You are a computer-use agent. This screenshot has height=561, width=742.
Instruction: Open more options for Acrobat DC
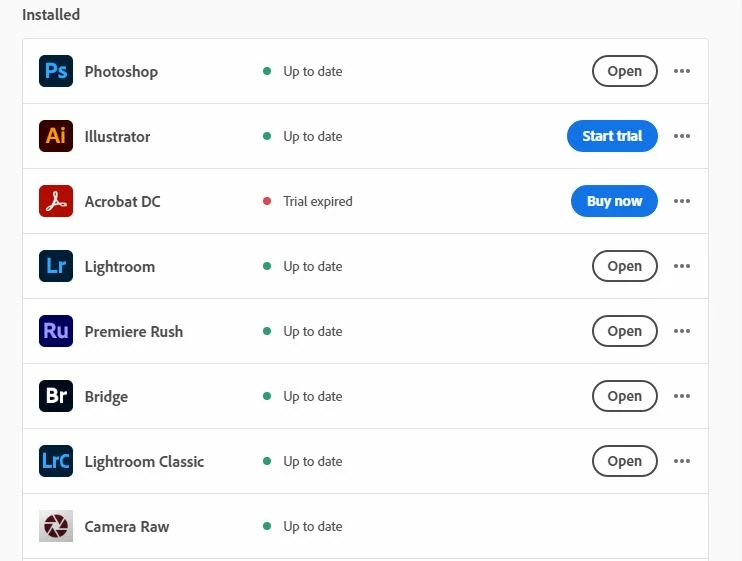click(682, 201)
